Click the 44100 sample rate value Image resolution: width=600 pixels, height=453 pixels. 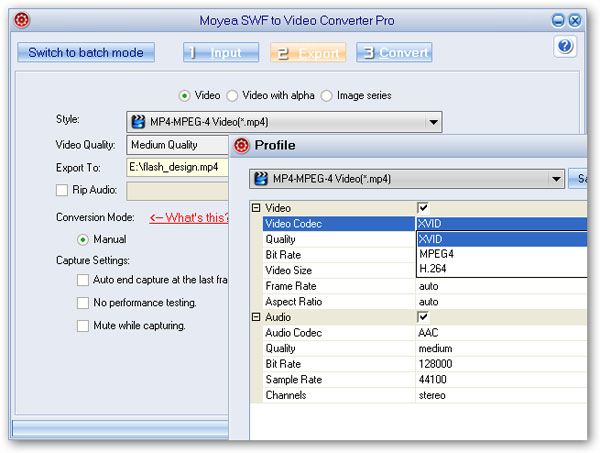pos(433,380)
